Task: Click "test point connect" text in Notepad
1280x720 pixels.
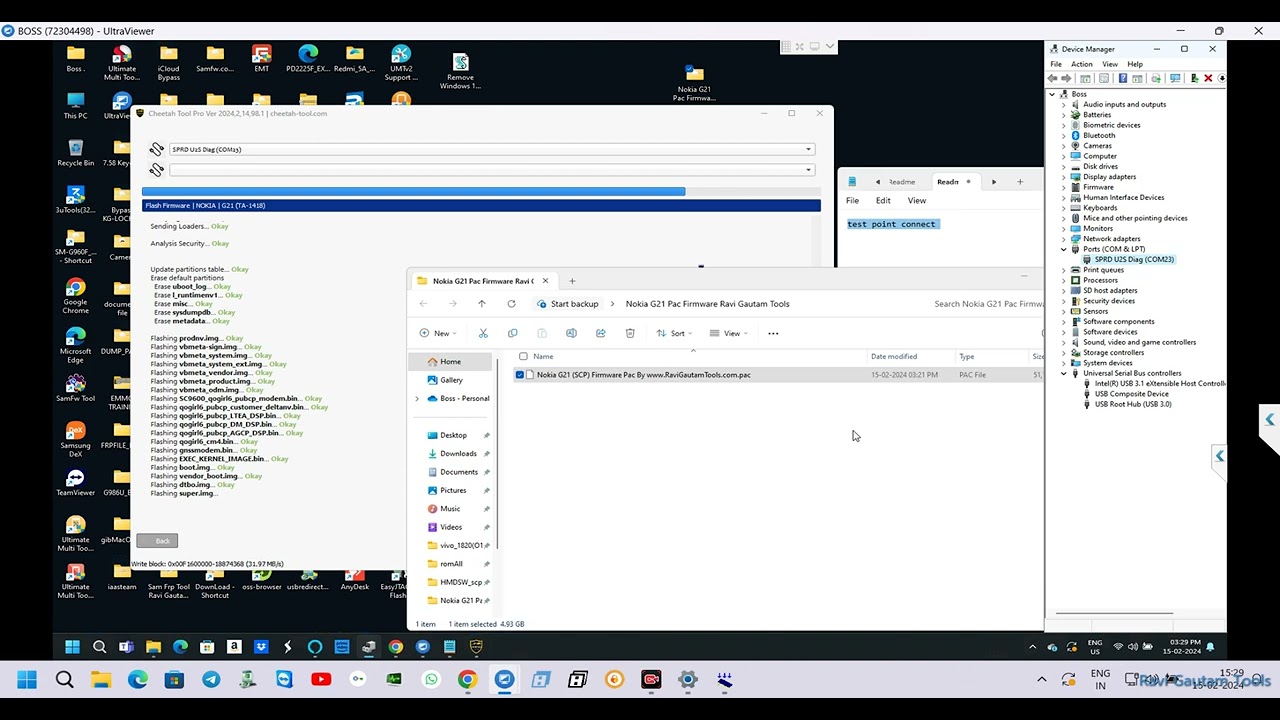Action: [891, 224]
